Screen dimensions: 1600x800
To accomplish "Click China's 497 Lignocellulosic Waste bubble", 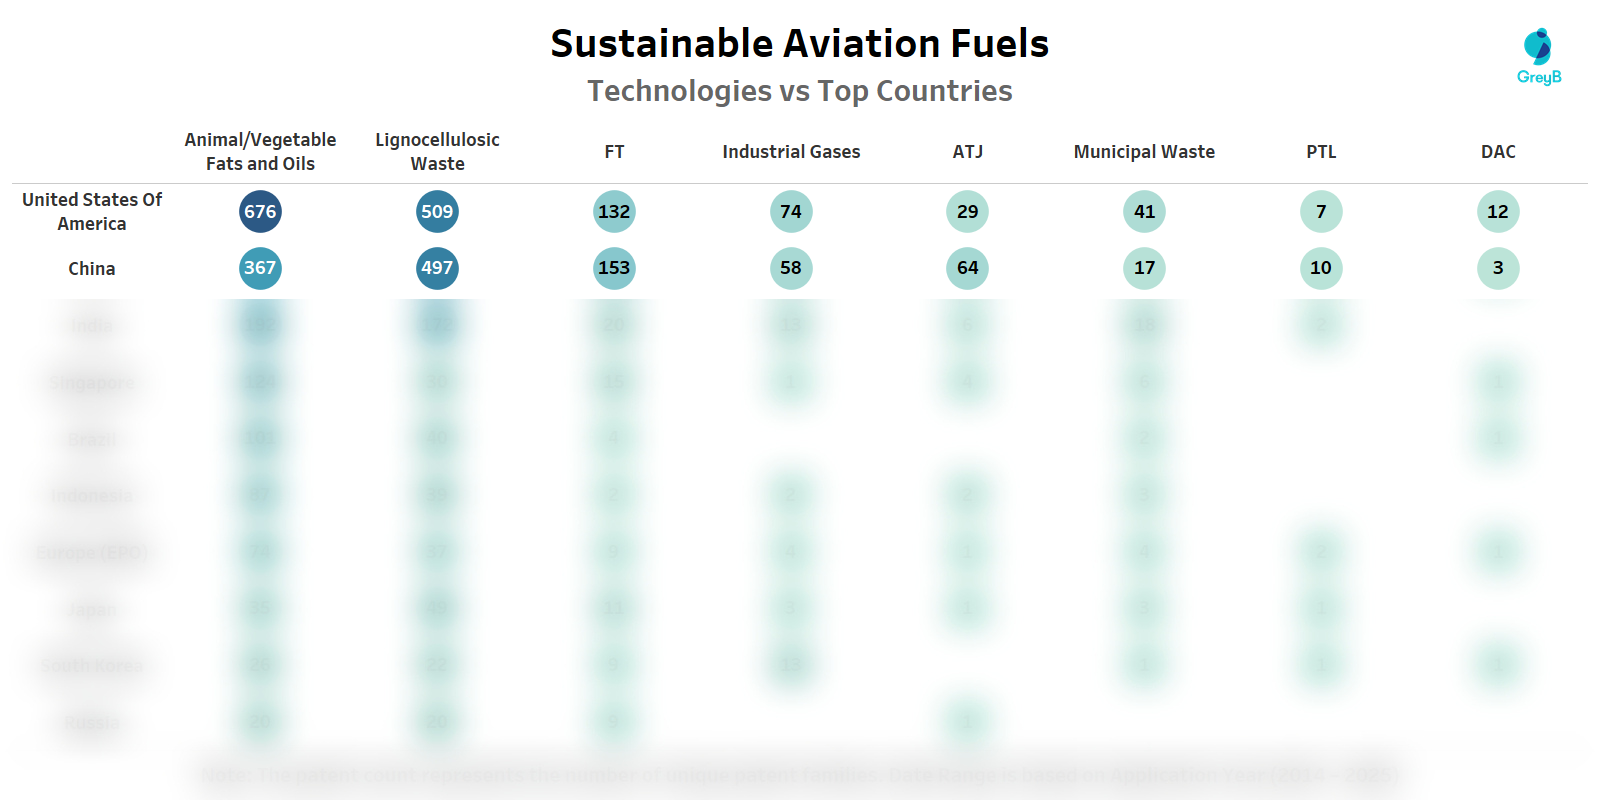I will (437, 268).
